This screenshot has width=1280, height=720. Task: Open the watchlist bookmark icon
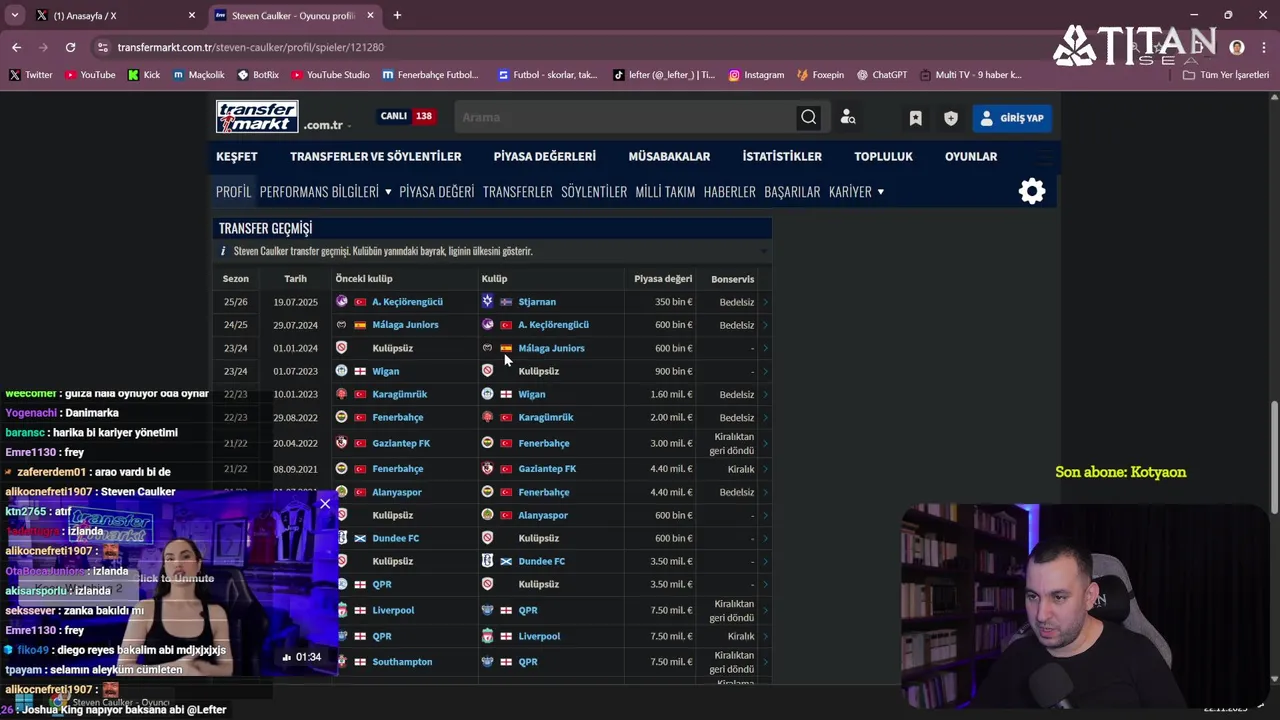tap(915, 118)
